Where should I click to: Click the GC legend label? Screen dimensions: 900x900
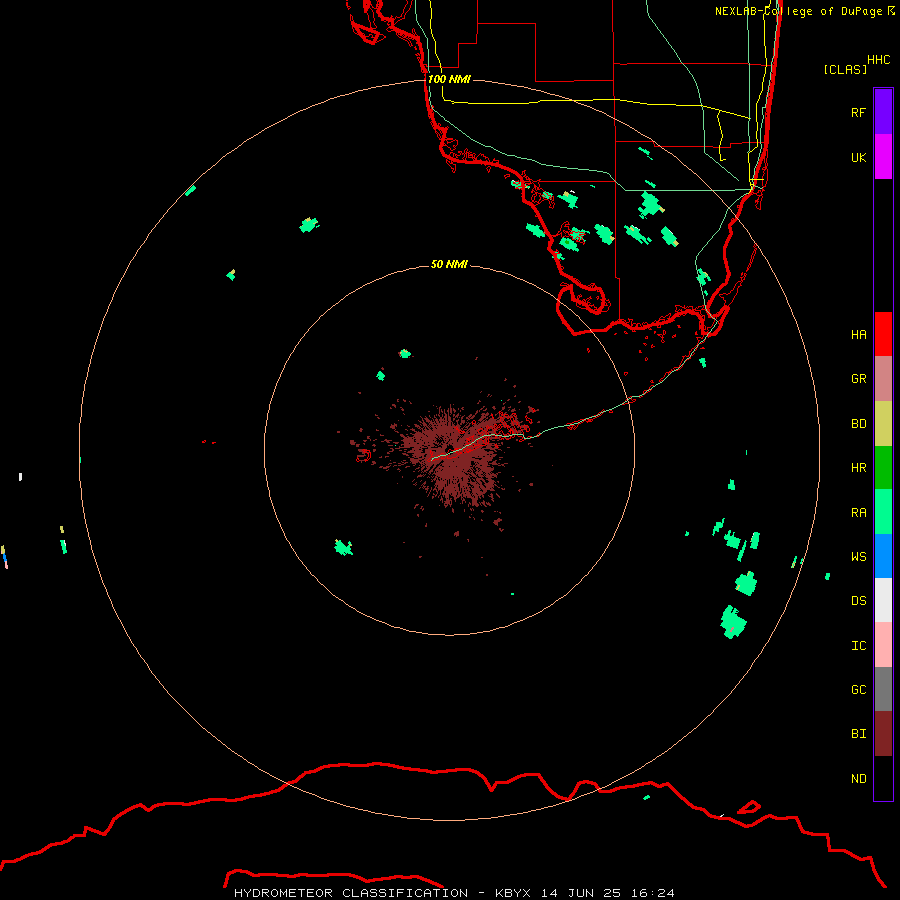pos(858,689)
